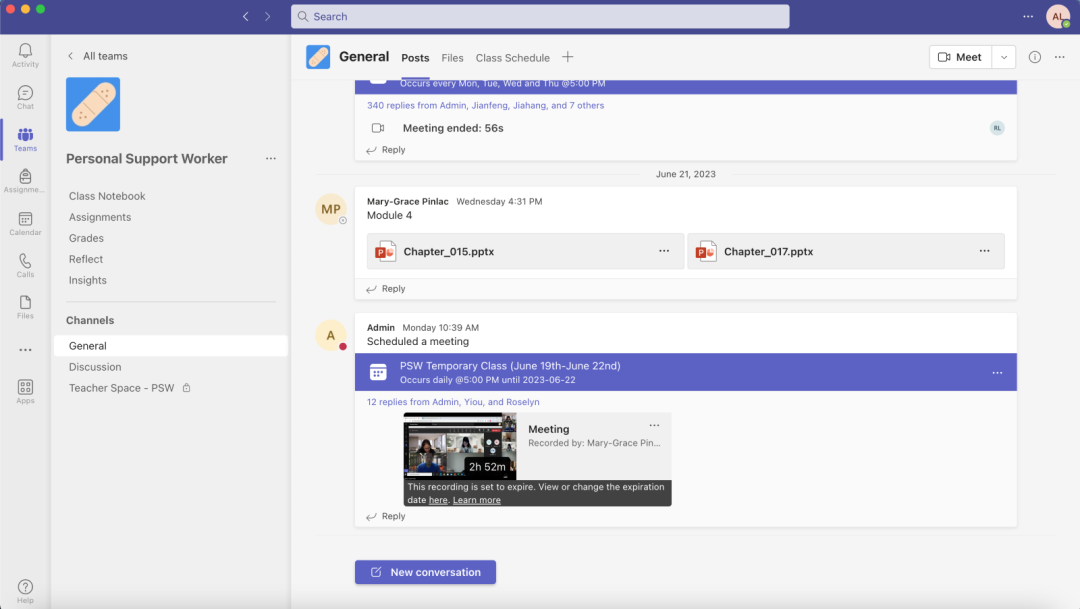Add a new tab with plus icon

[x=568, y=57]
